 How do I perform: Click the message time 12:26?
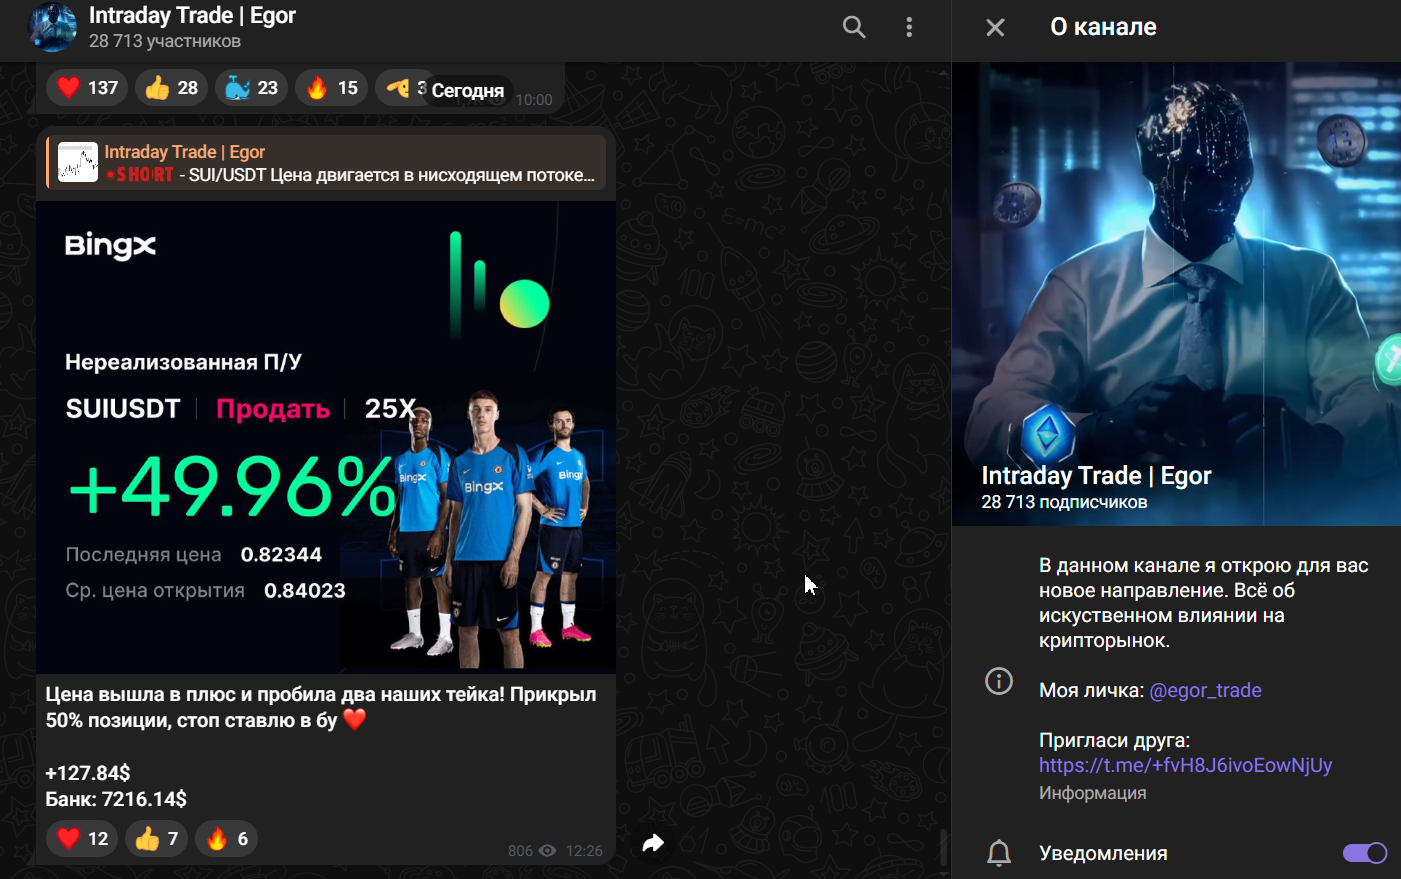584,851
